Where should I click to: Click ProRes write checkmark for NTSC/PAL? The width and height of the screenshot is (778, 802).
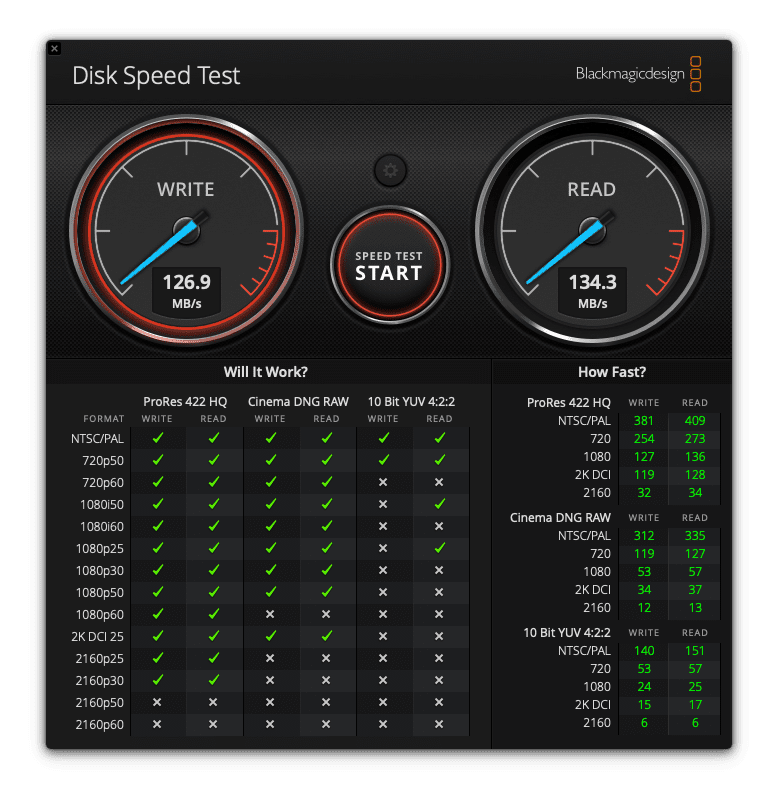tap(158, 438)
